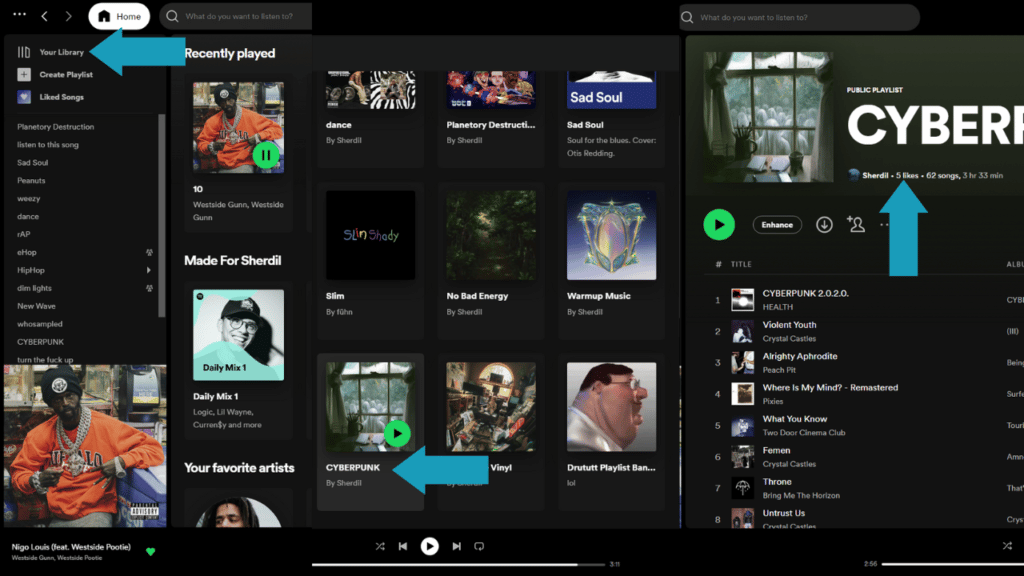1024x576 pixels.
Task: Go back with the left arrow
Action: coord(44,16)
